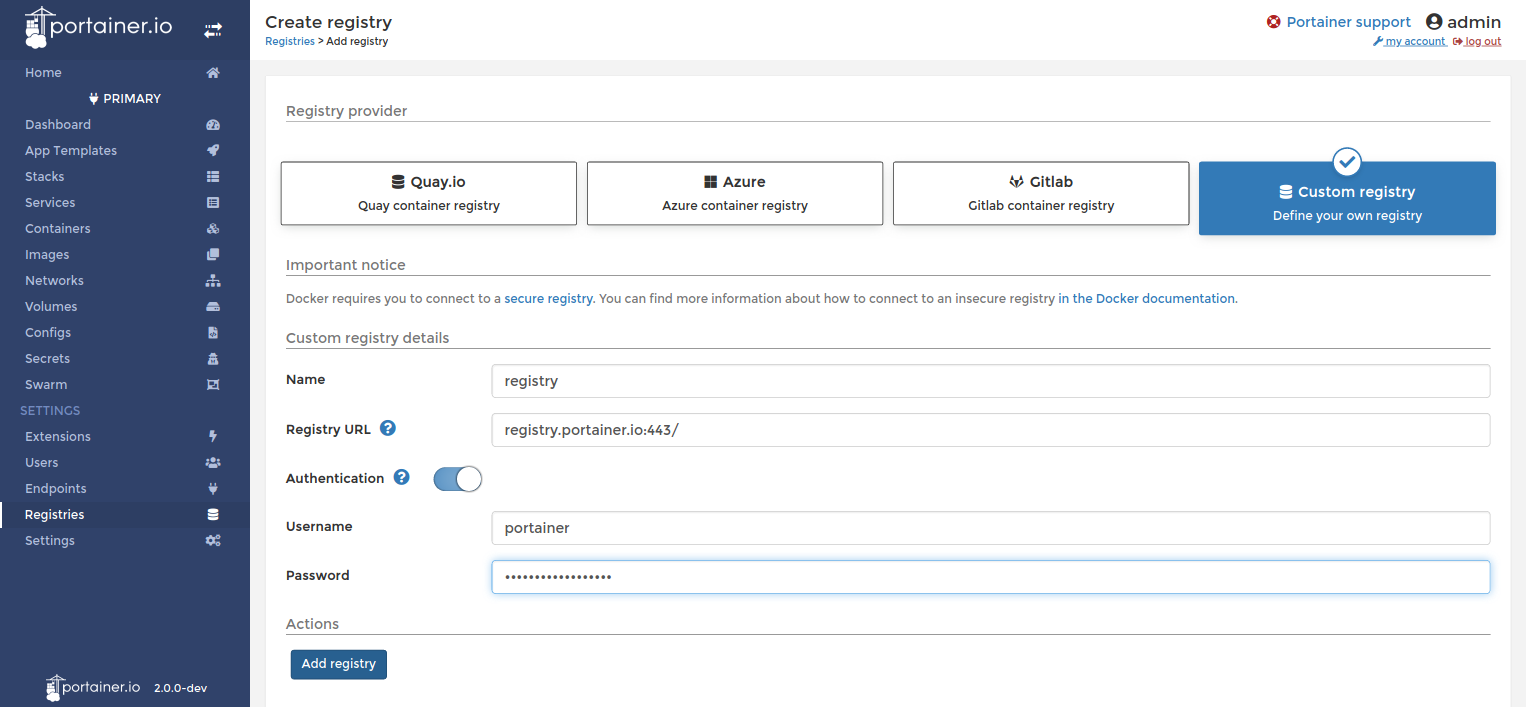
Task: Click the Password input field
Action: [991, 577]
